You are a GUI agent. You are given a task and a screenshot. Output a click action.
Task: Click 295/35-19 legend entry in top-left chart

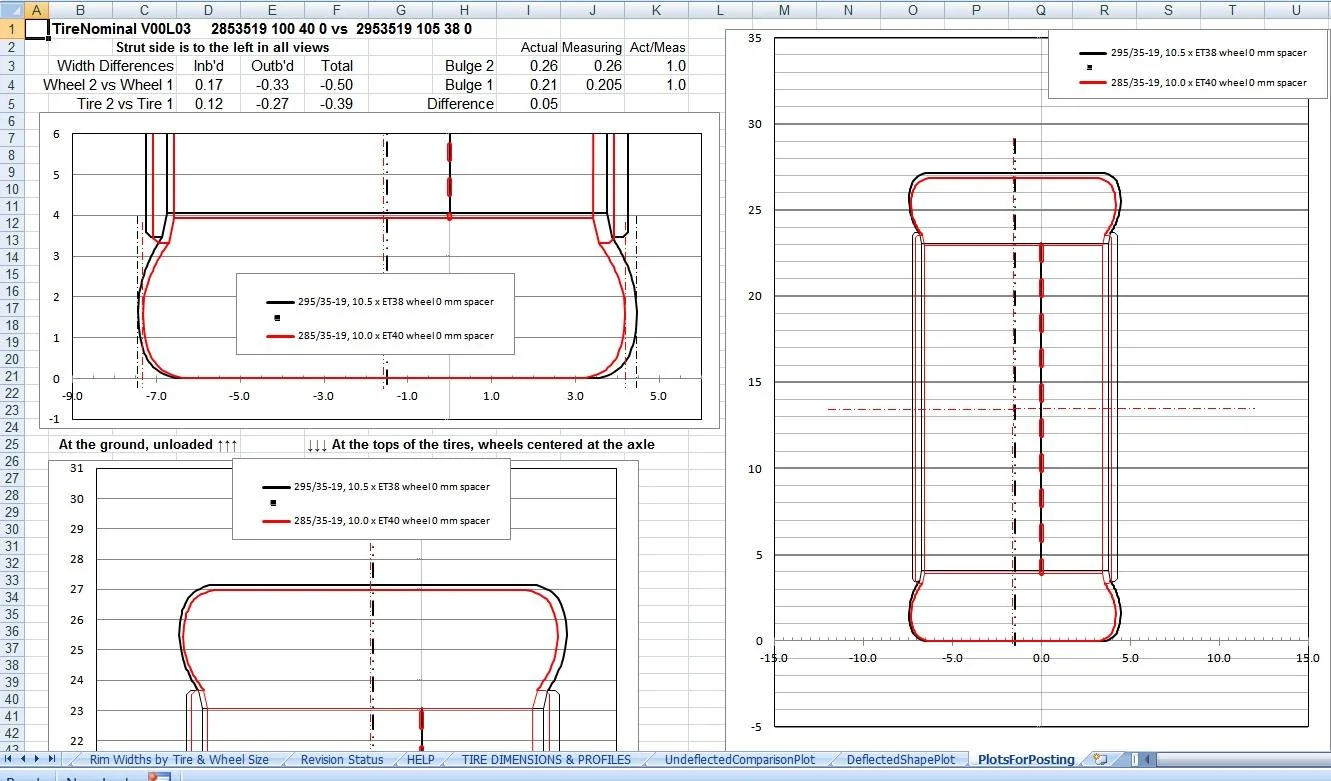click(x=380, y=301)
